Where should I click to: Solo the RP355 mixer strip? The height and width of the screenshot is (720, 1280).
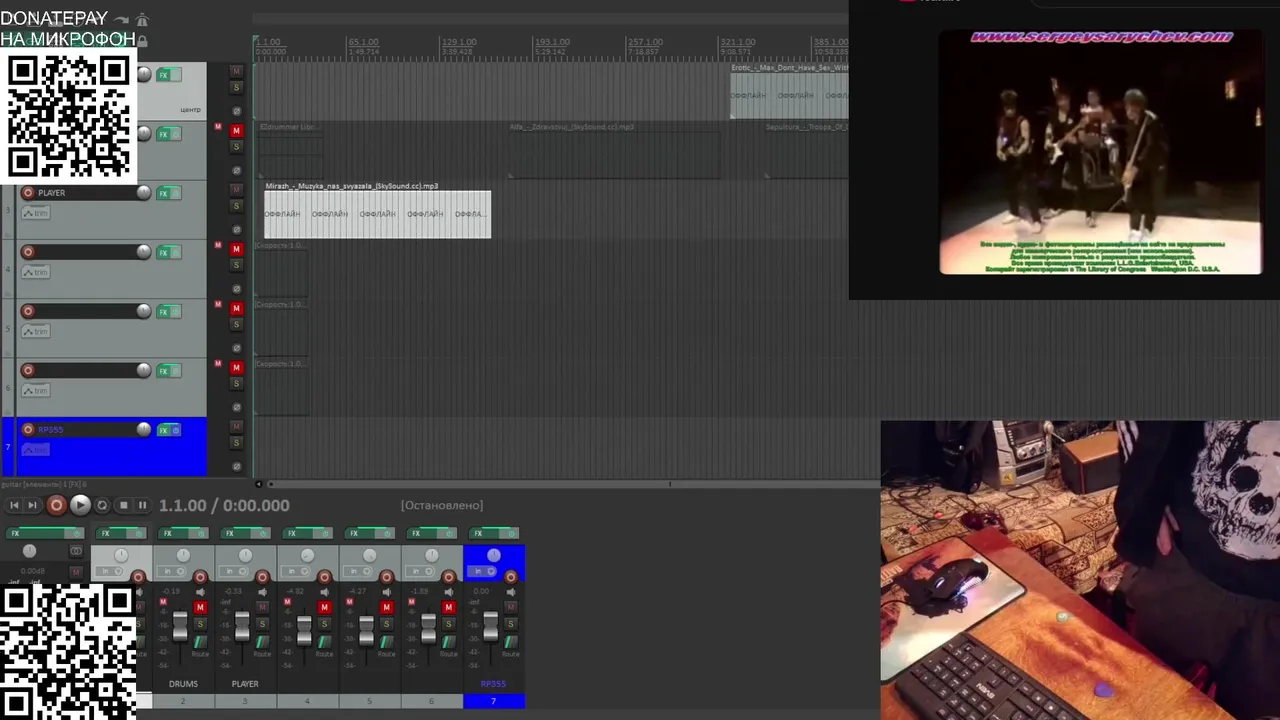(x=510, y=624)
